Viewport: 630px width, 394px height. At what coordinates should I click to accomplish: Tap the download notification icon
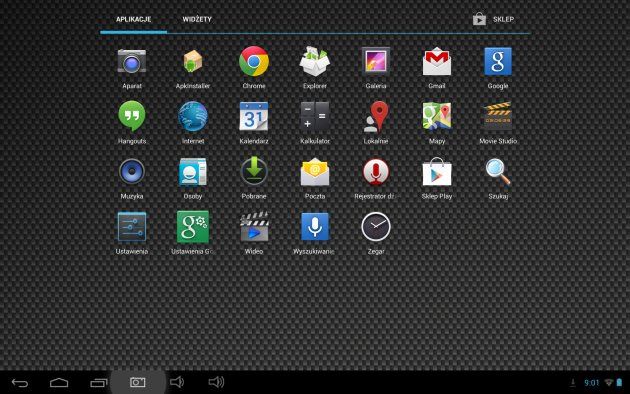(x=573, y=383)
